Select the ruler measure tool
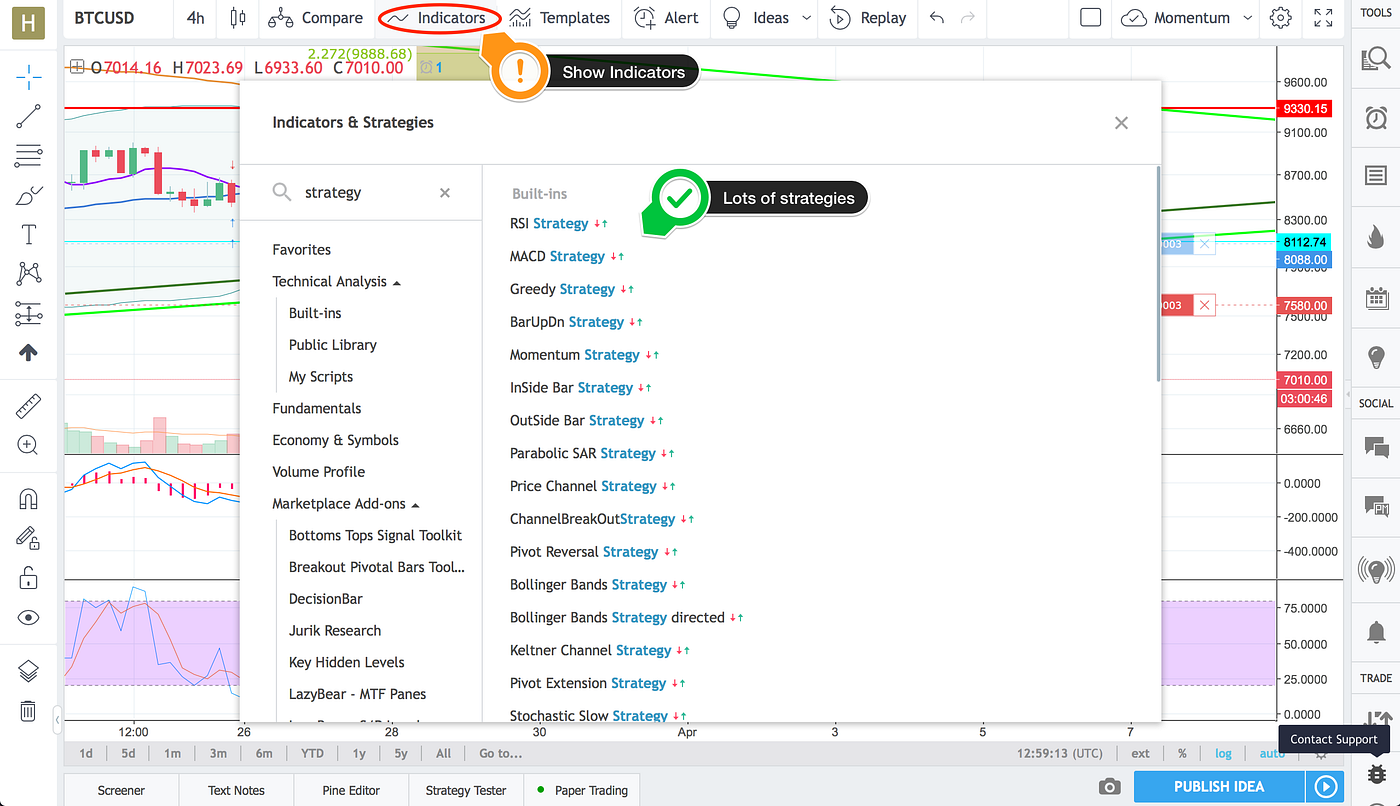Viewport: 1400px width, 806px height. click(x=28, y=407)
